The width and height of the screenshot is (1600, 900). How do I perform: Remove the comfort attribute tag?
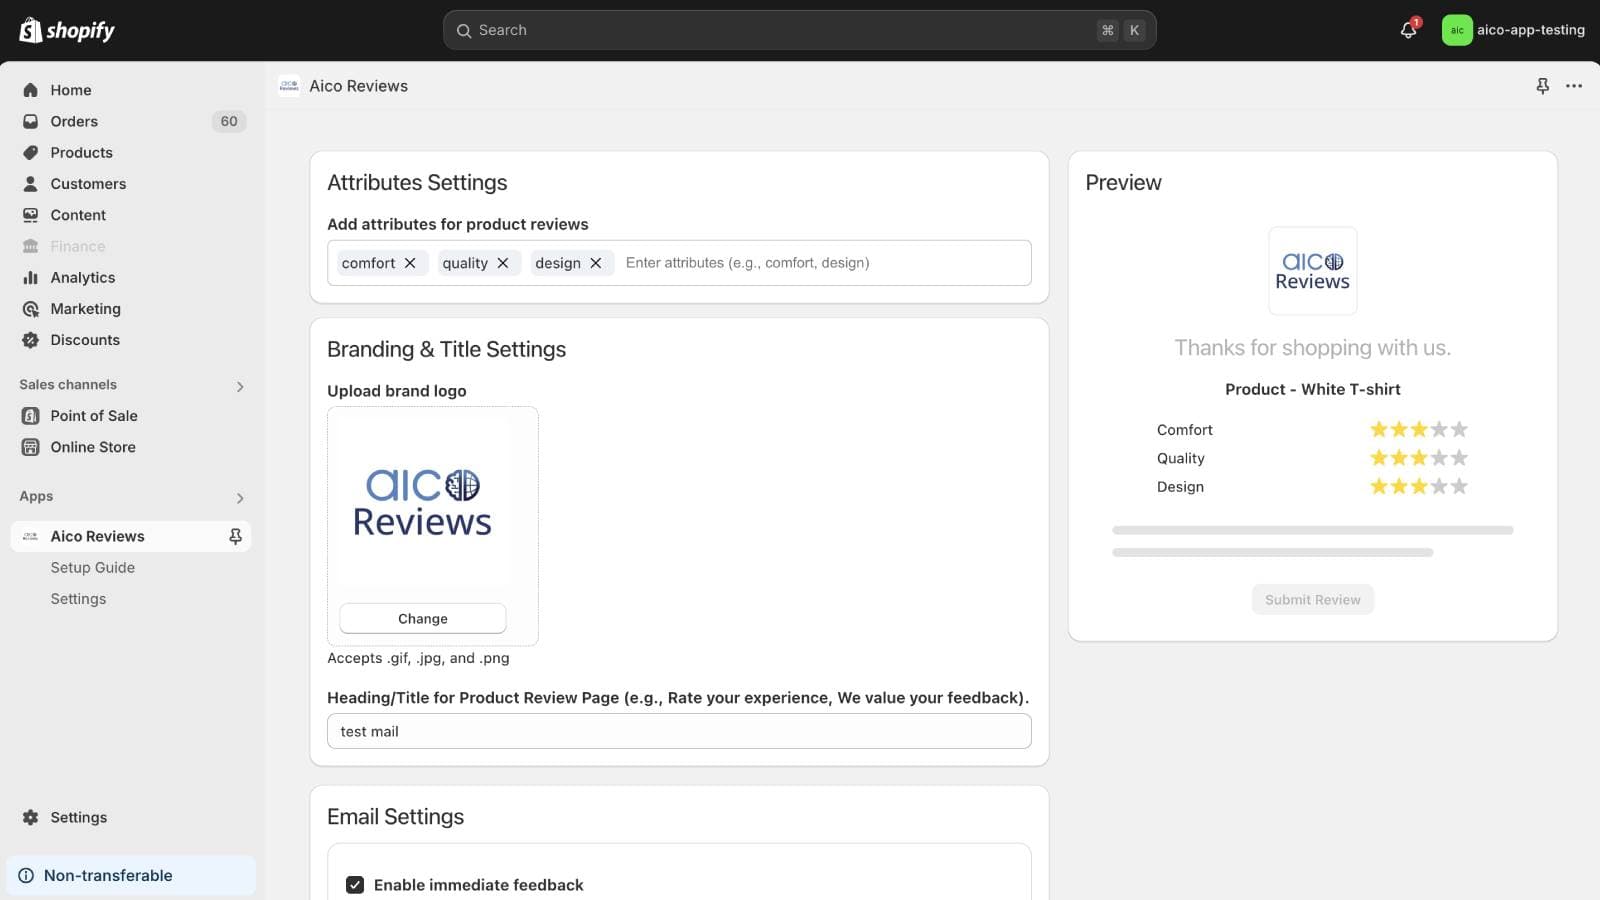tap(410, 263)
